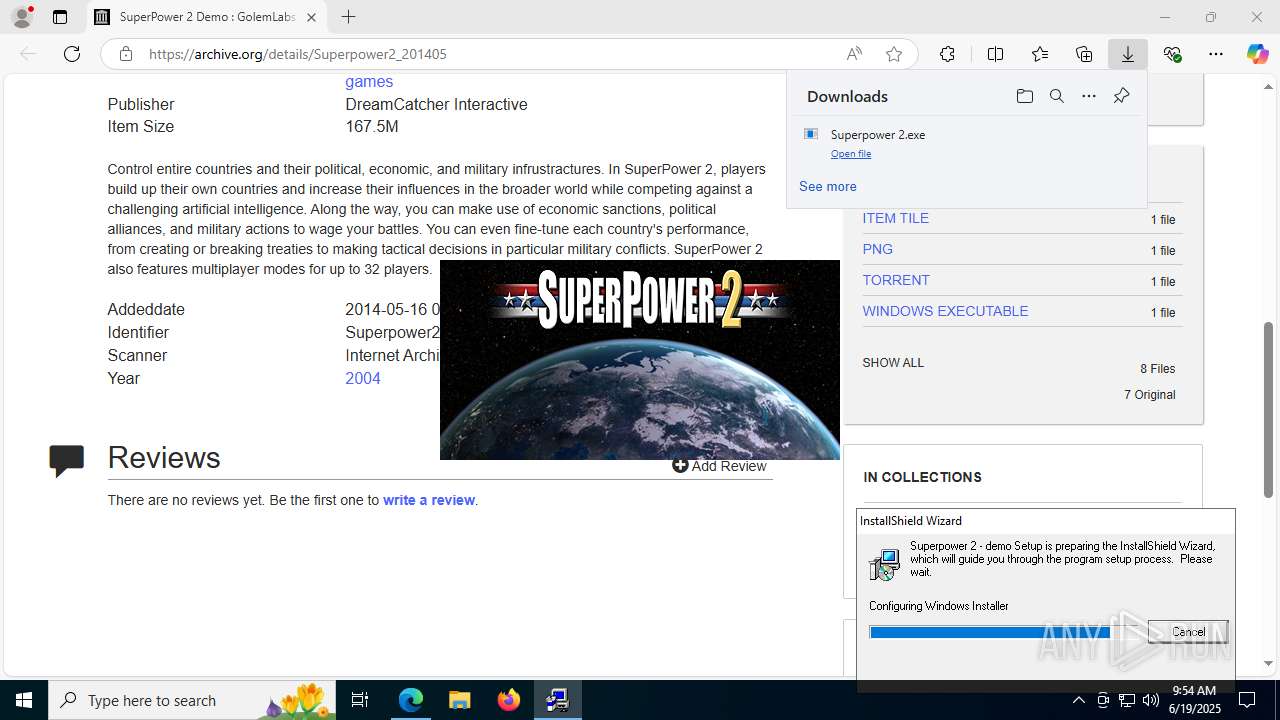Viewport: 1280px width, 720px height.
Task: Open network status tray icon
Action: click(1126, 700)
